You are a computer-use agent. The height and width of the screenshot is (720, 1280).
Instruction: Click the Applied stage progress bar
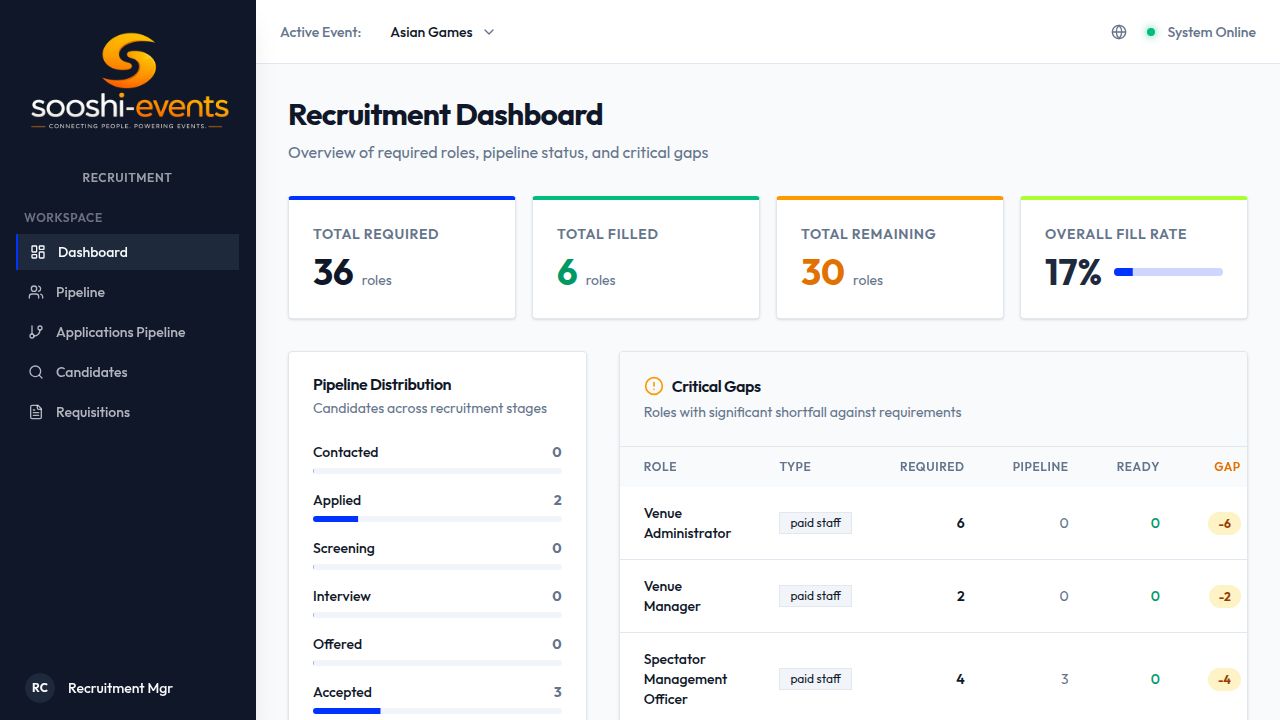(437, 519)
